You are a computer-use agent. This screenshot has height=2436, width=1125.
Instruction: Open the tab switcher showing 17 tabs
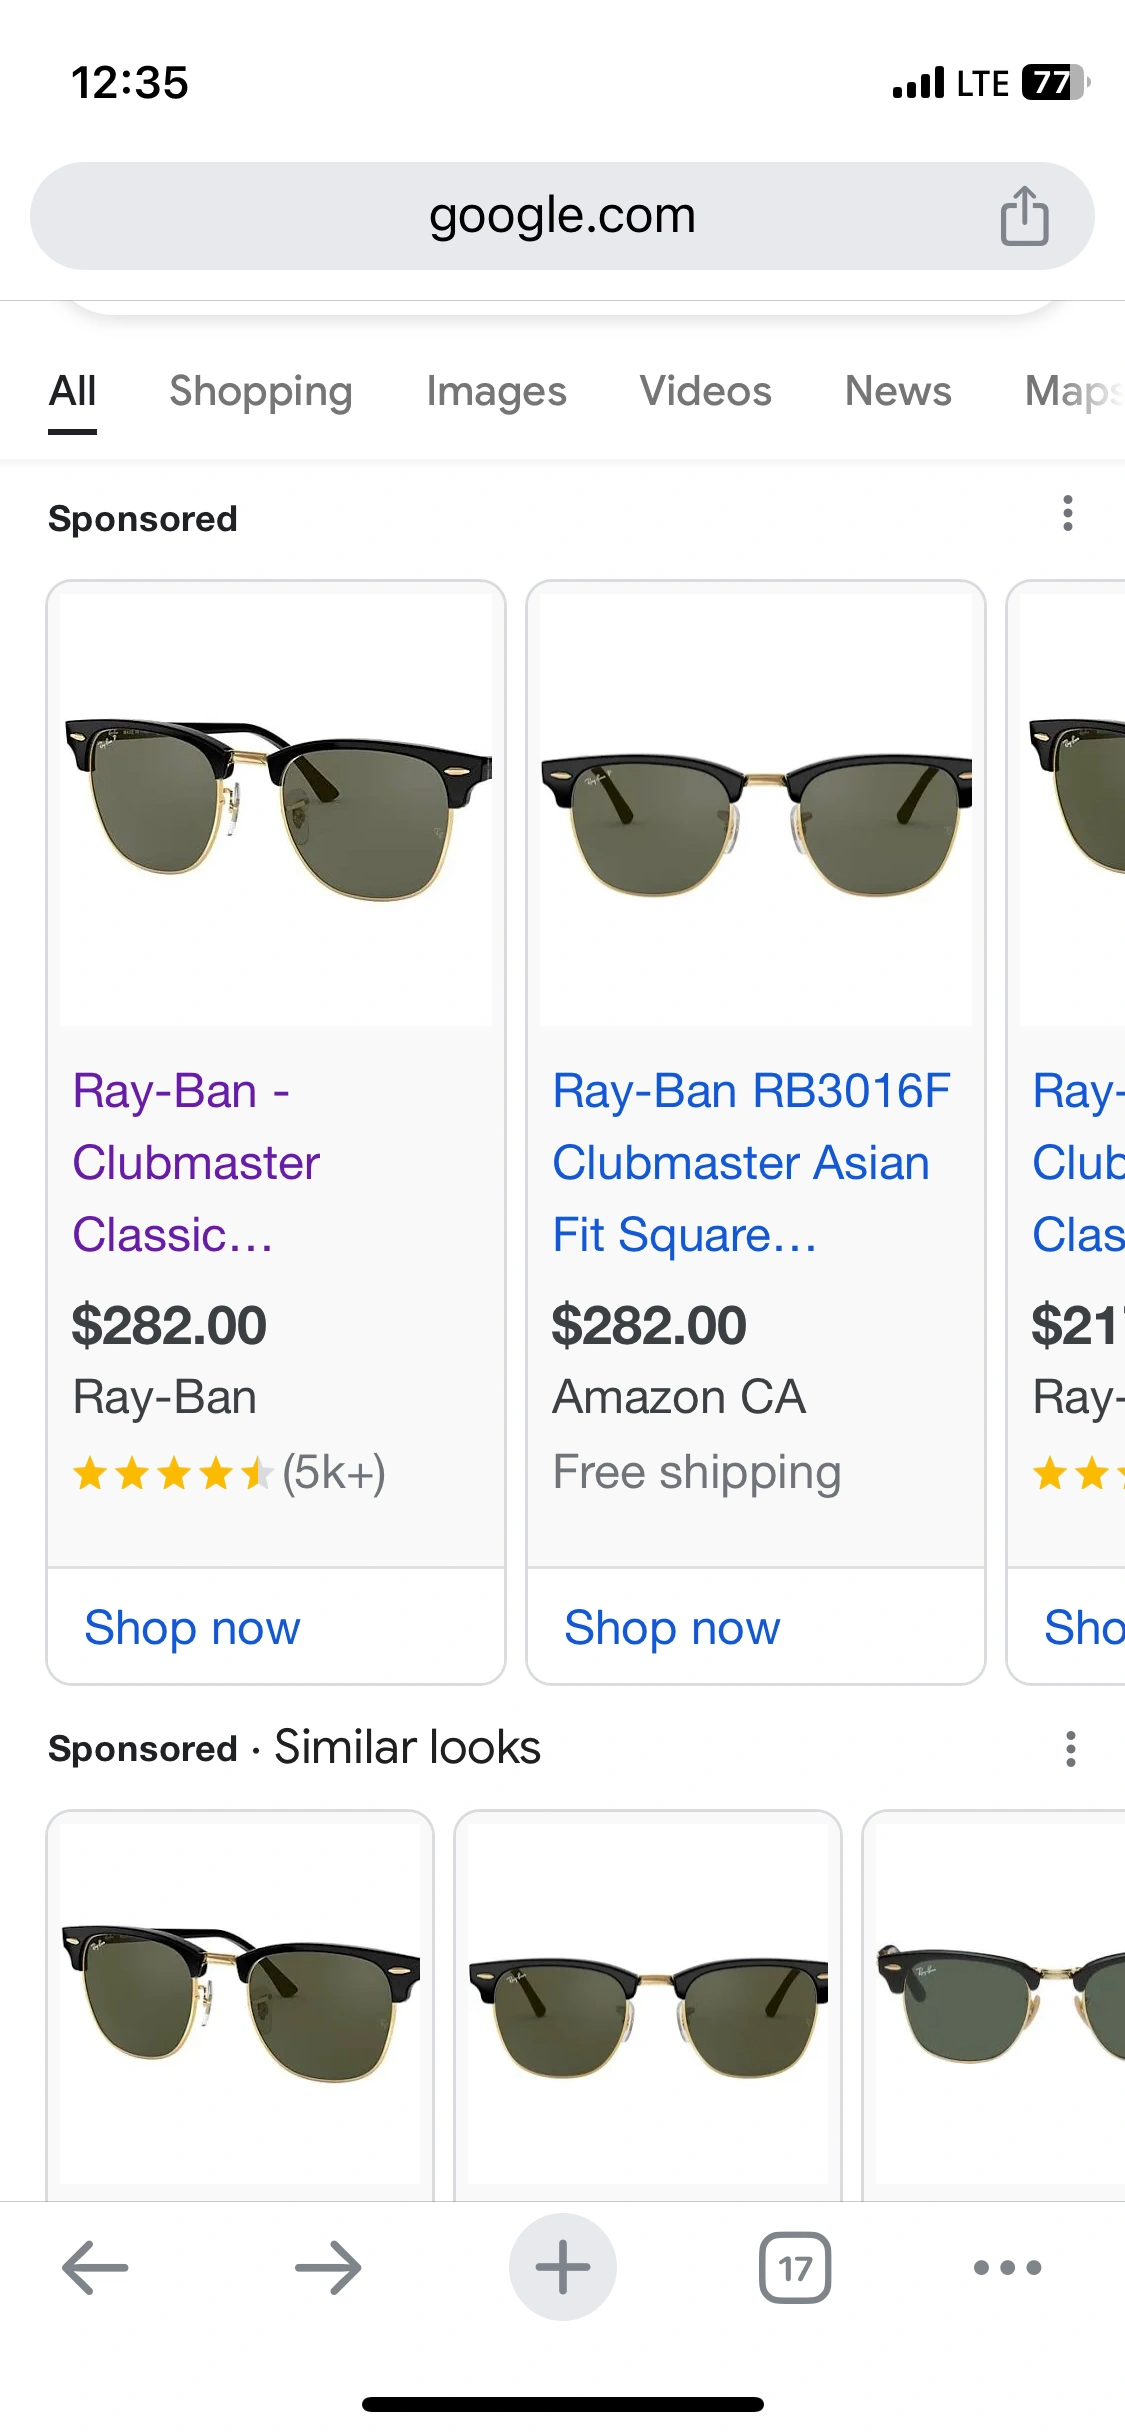[795, 2267]
